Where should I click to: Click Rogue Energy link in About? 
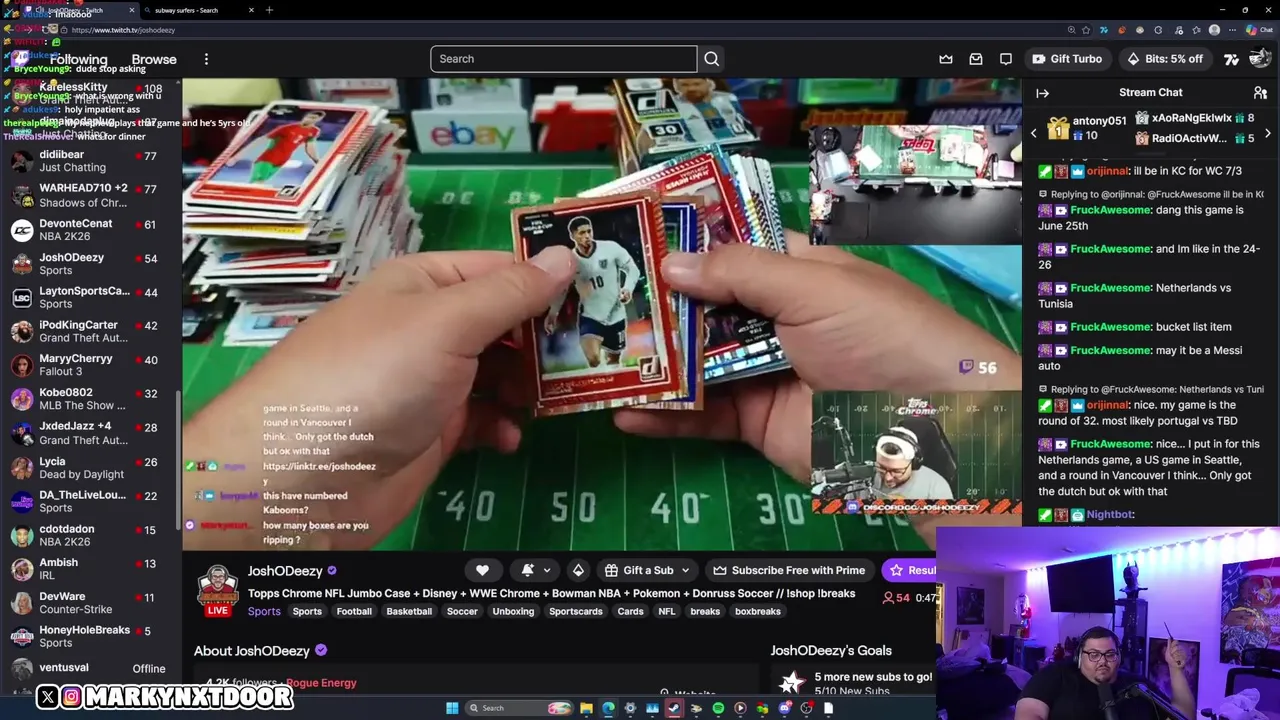point(321,683)
